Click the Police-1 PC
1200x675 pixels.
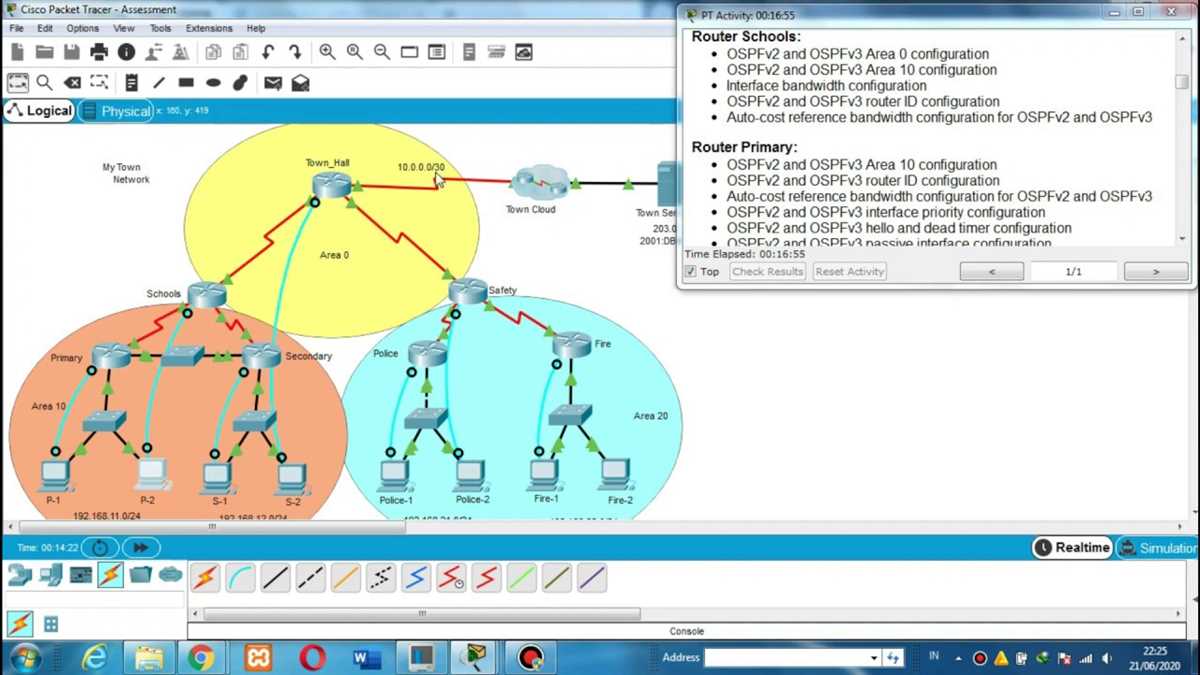(395, 474)
